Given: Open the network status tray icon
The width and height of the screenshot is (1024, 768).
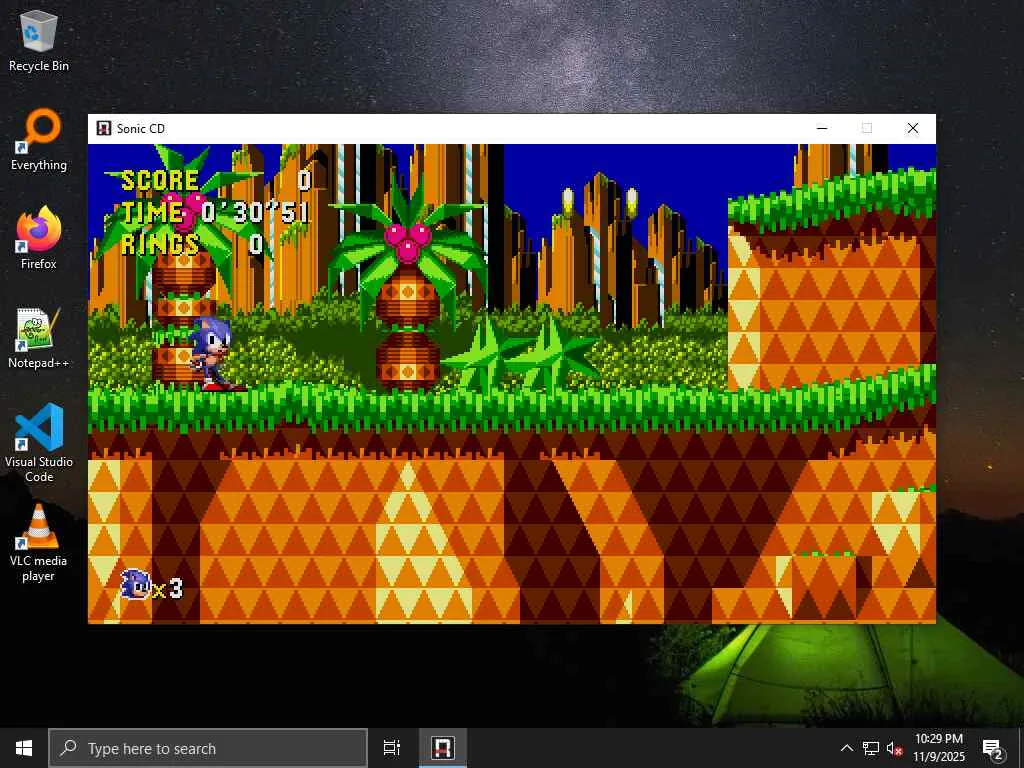Looking at the screenshot, I should 871,748.
